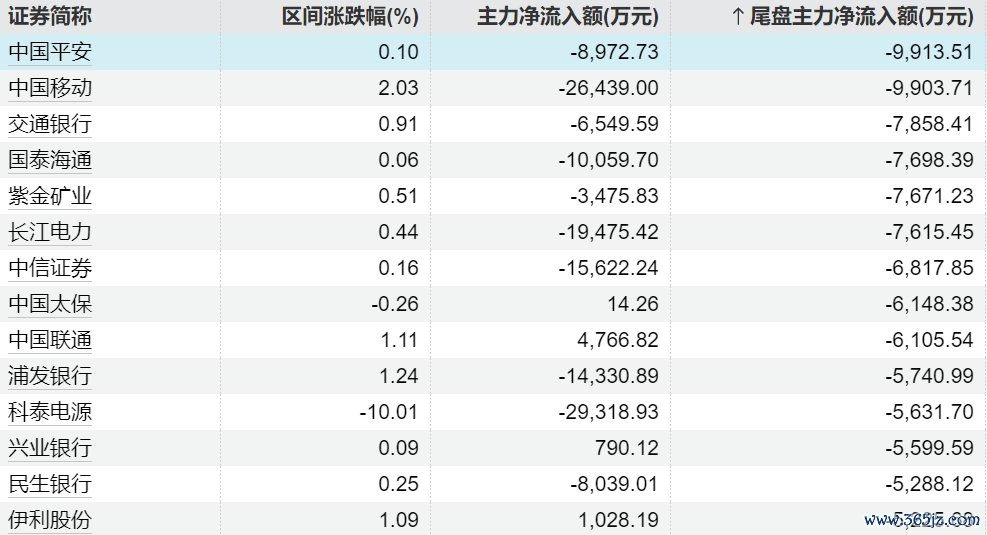Open the 中国太保 stock link
The width and height of the screenshot is (987, 535).
(x=50, y=304)
